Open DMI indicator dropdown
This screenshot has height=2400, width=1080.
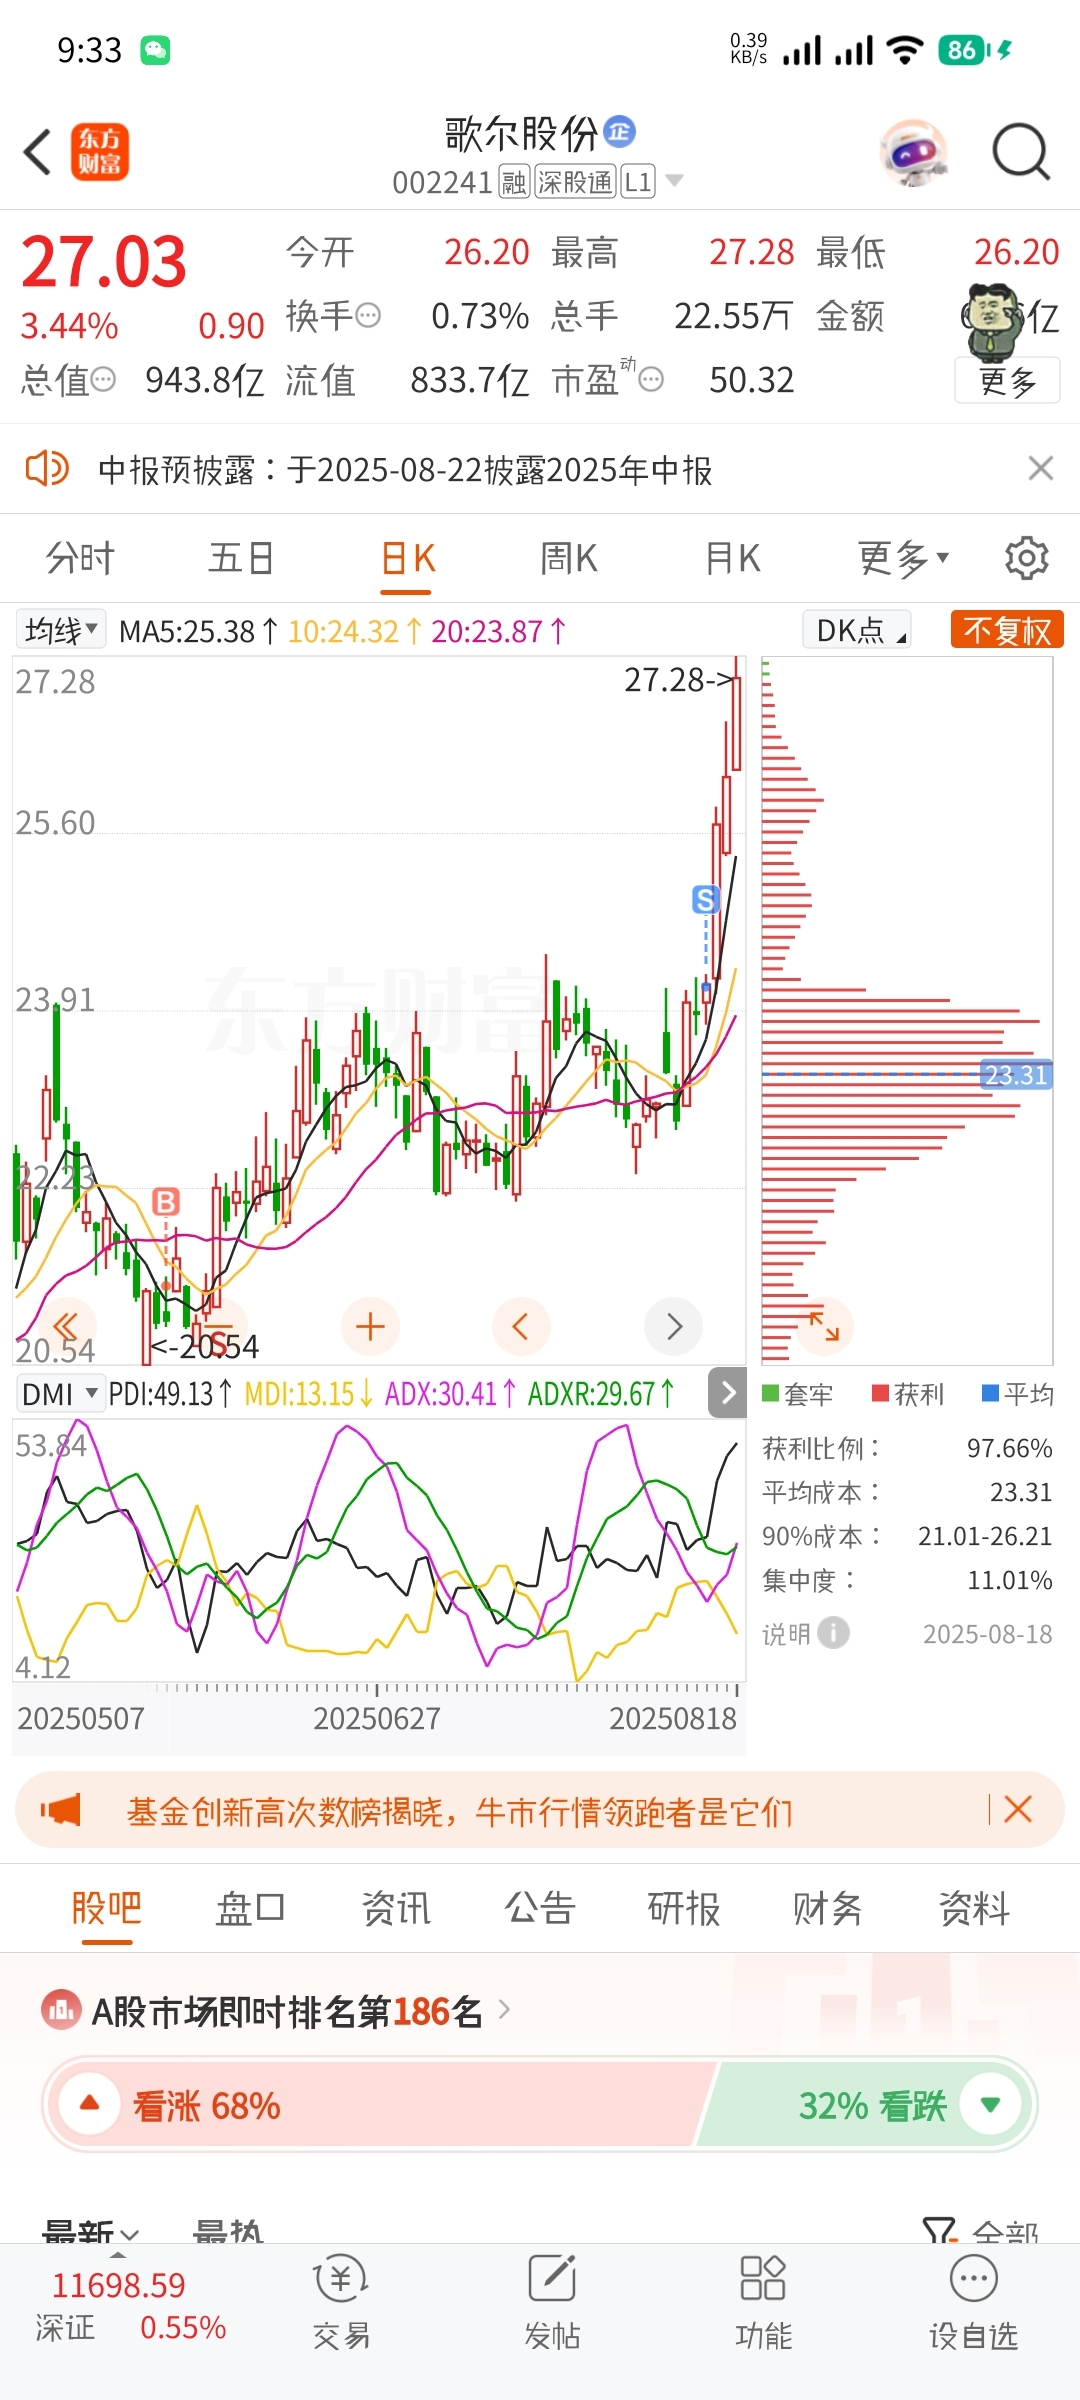(x=60, y=1393)
